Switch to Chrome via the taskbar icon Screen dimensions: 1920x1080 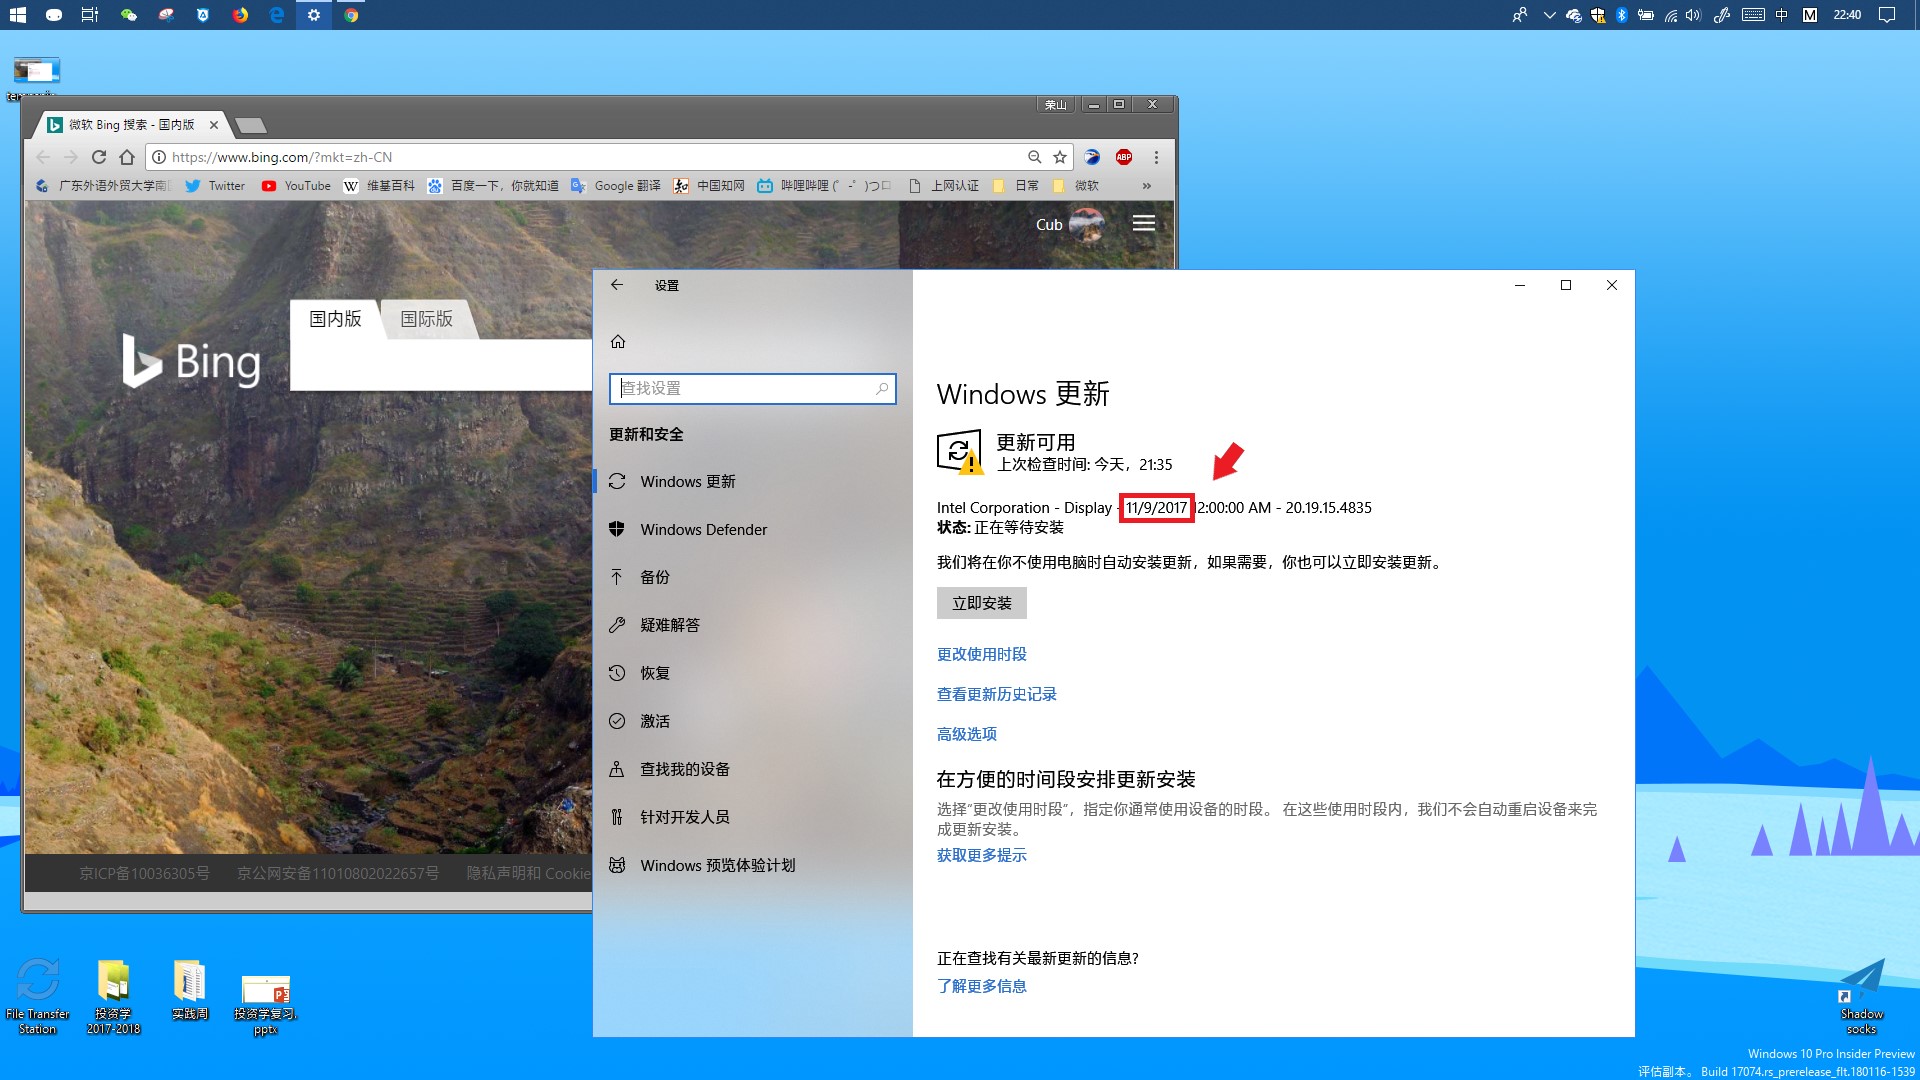coord(351,15)
